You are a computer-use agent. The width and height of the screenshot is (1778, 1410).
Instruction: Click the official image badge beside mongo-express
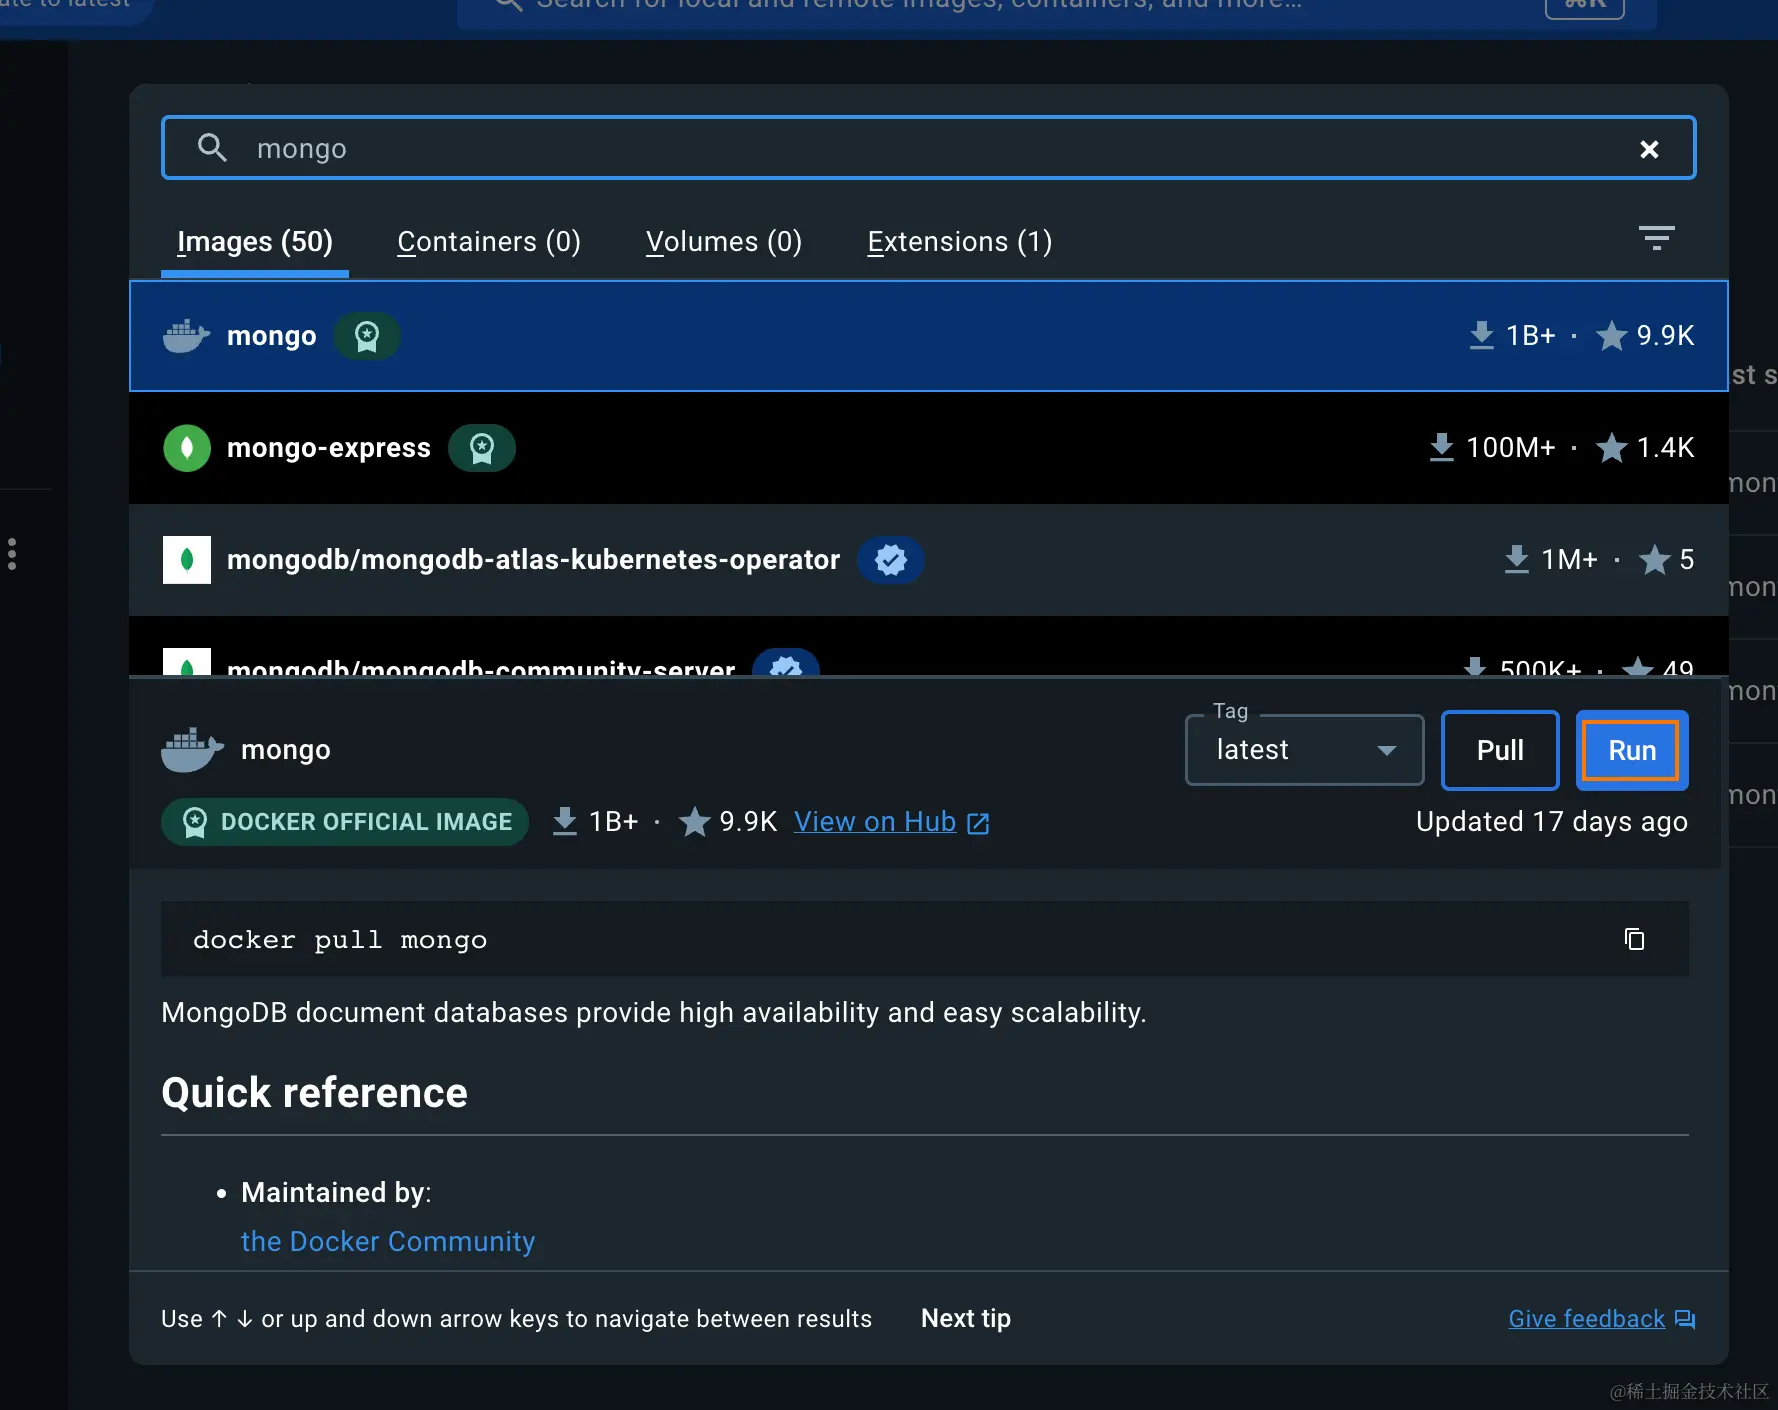pos(482,448)
